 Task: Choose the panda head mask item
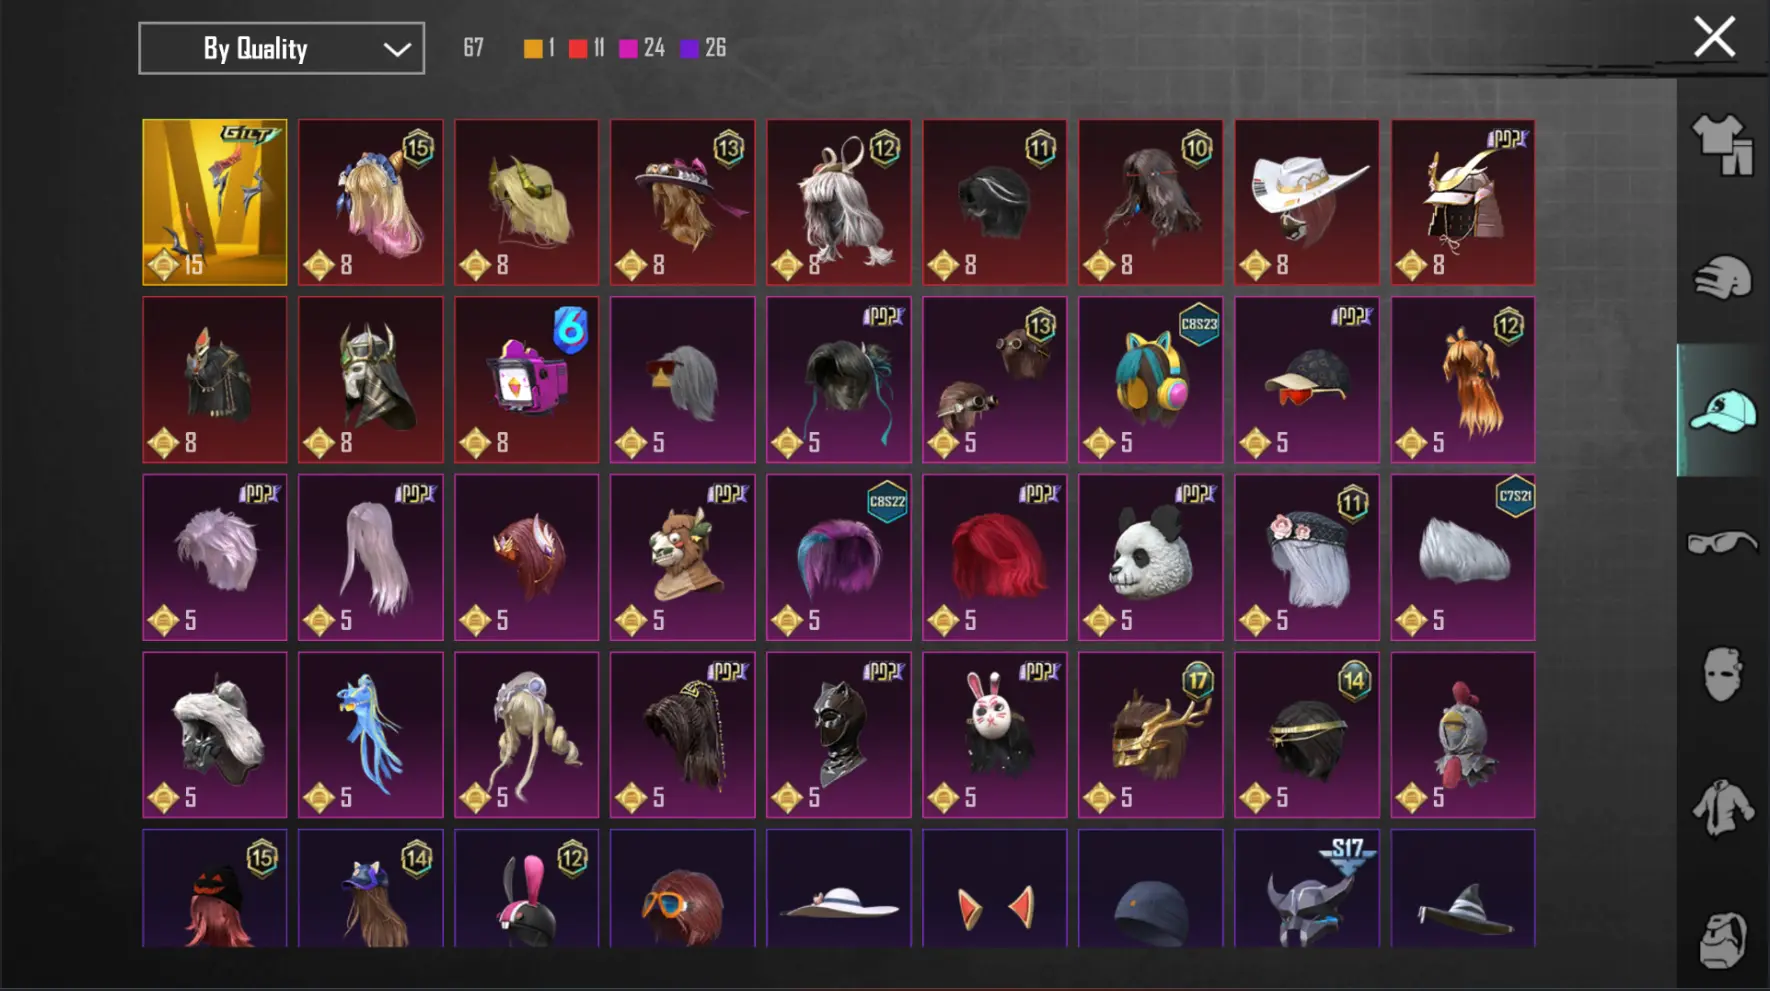click(x=1150, y=557)
